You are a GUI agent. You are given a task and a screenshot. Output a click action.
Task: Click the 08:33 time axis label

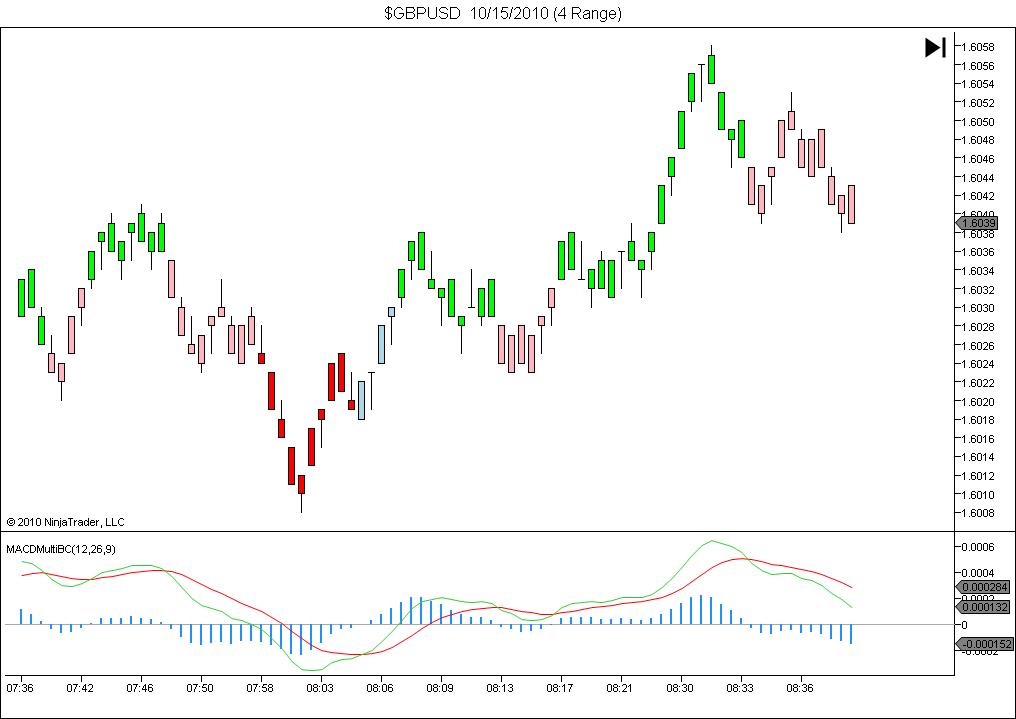tap(740, 688)
